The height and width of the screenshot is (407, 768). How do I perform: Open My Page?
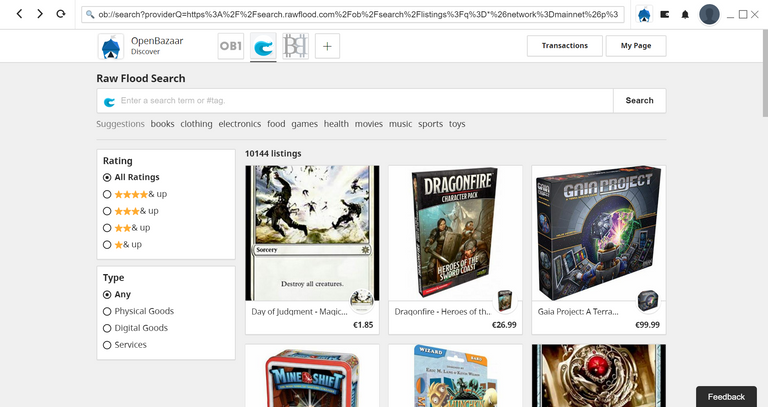click(636, 46)
